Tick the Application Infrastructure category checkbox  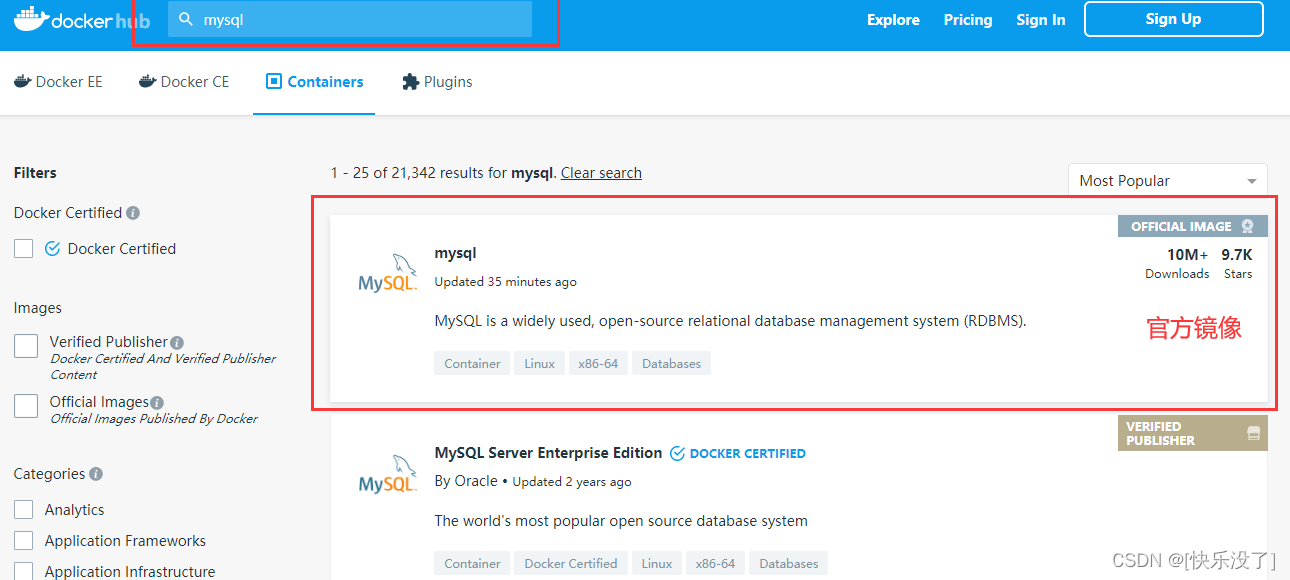pyautogui.click(x=24, y=572)
